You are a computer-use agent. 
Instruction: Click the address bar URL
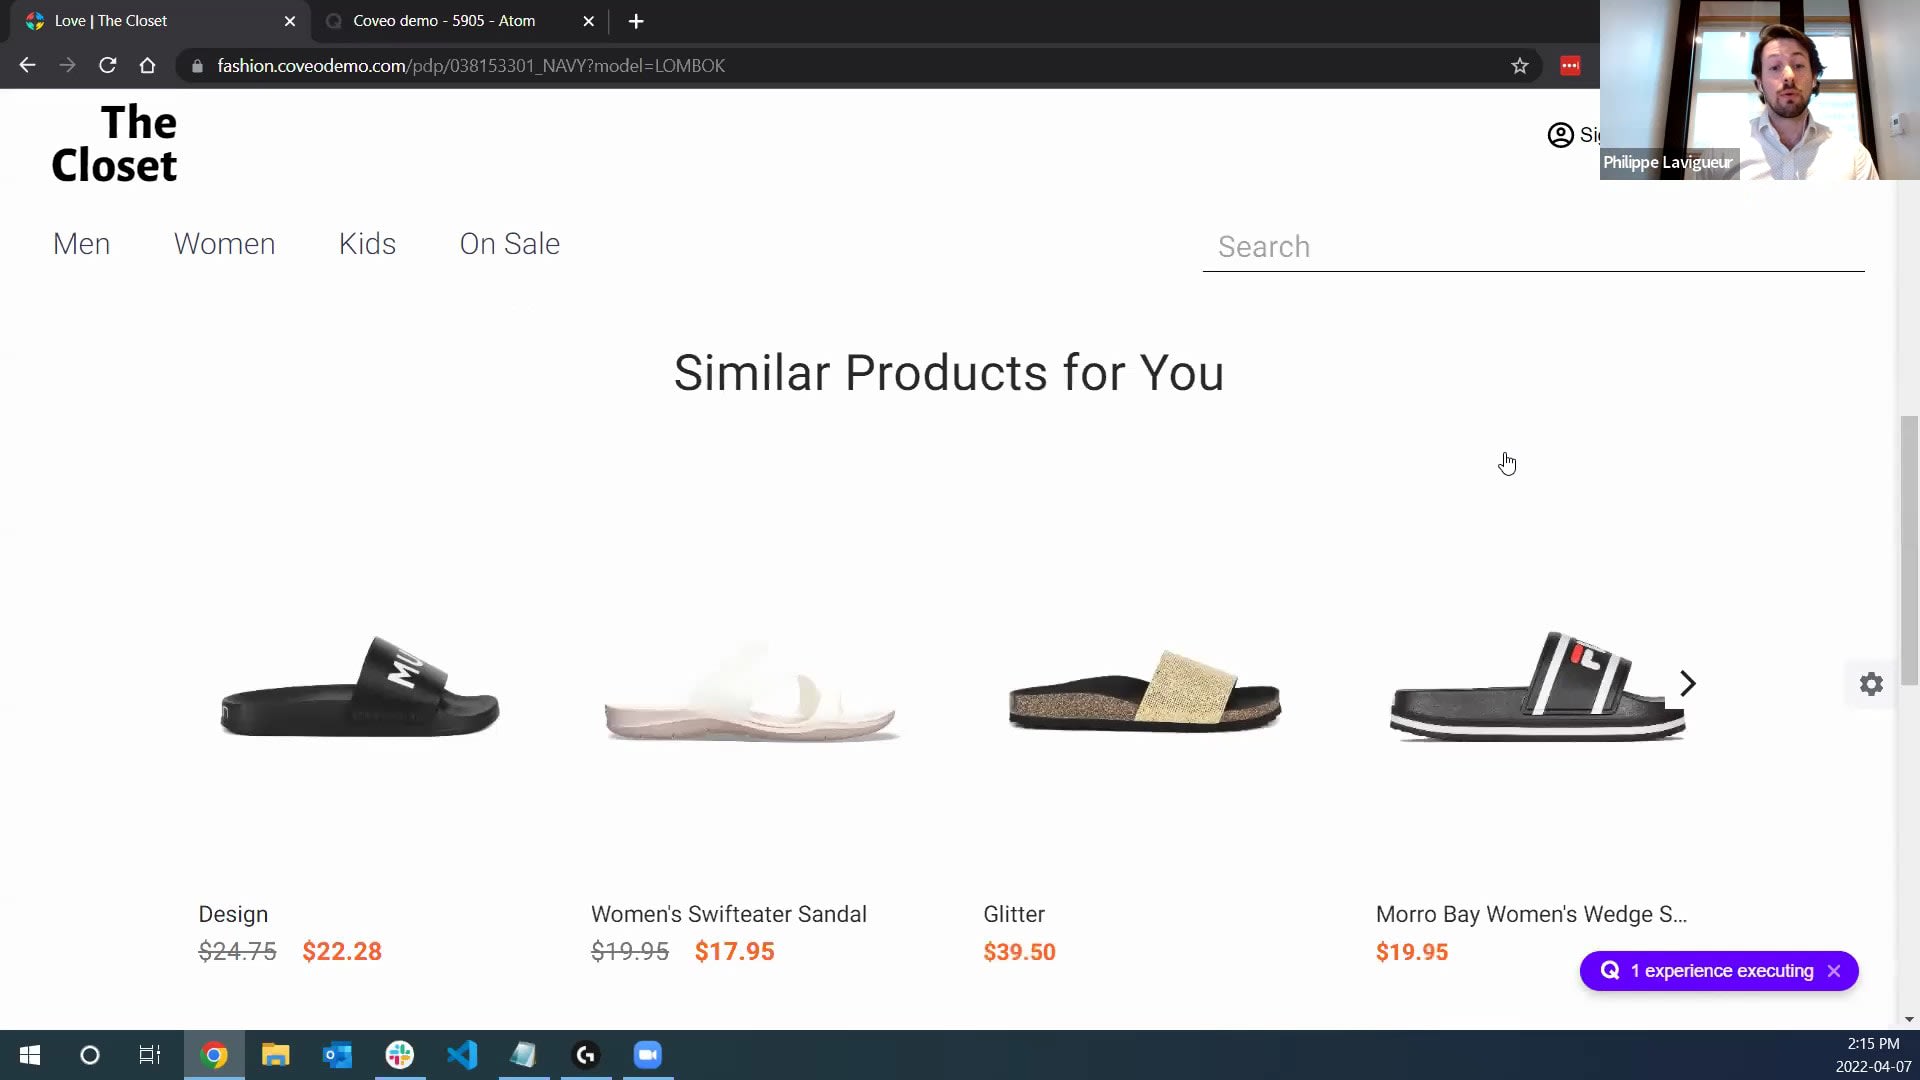pos(471,66)
